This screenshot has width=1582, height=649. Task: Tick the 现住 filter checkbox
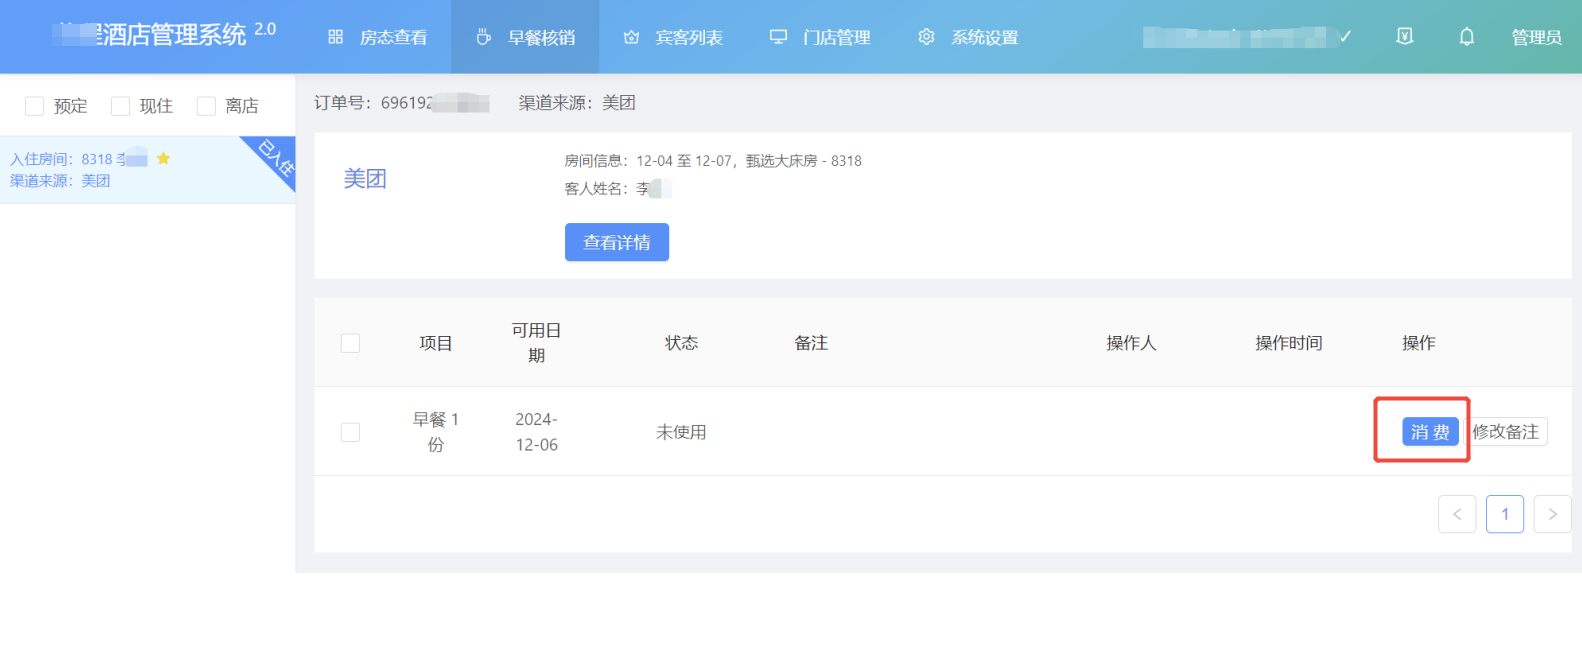click(x=121, y=106)
